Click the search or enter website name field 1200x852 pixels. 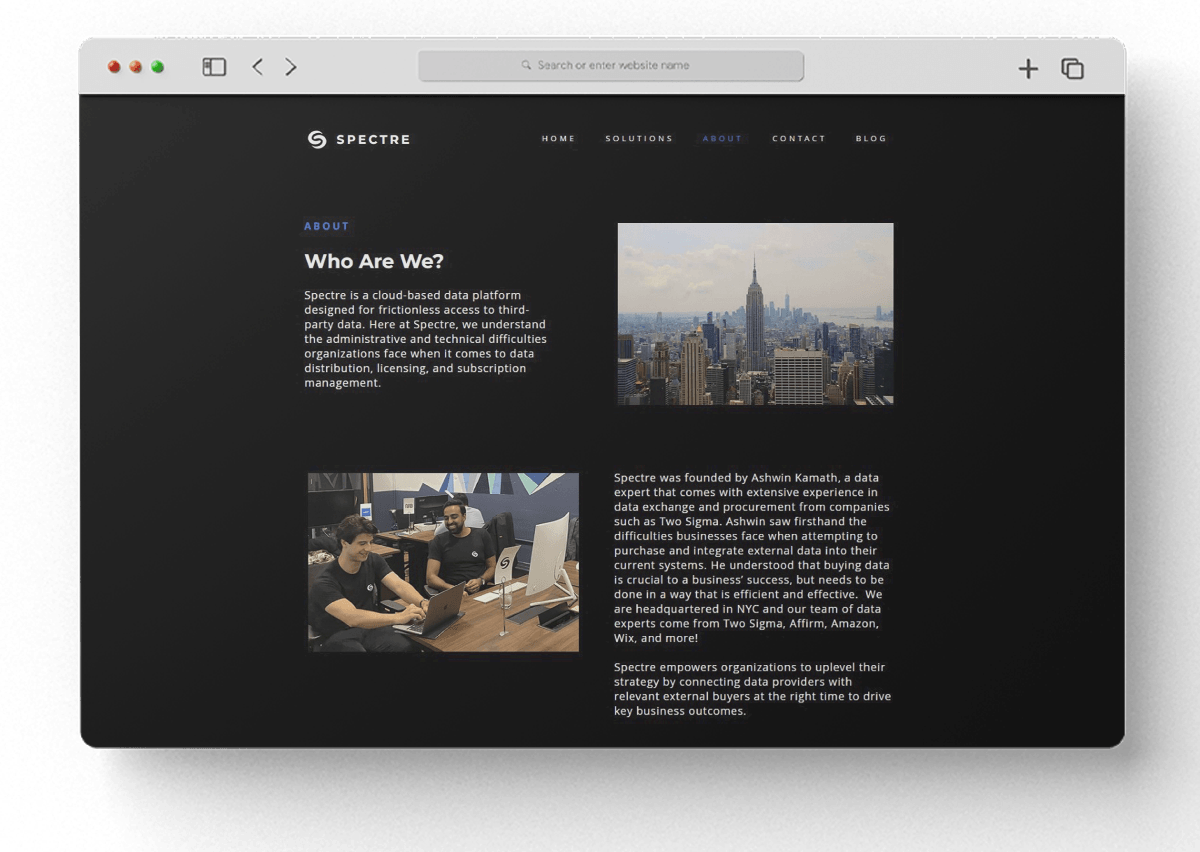pos(611,66)
